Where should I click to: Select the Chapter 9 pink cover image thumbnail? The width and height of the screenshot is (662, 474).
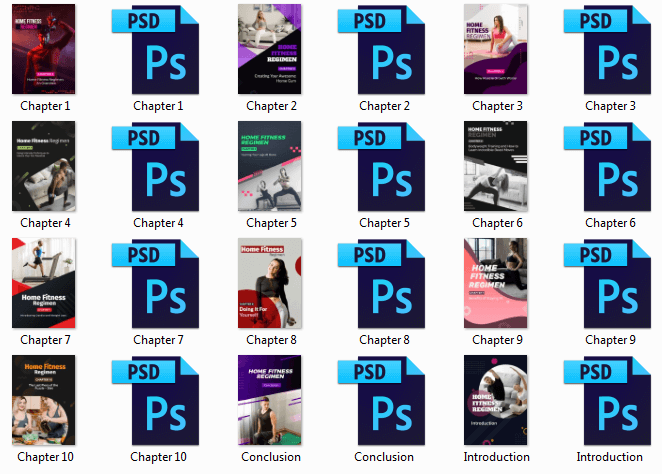[x=496, y=283]
